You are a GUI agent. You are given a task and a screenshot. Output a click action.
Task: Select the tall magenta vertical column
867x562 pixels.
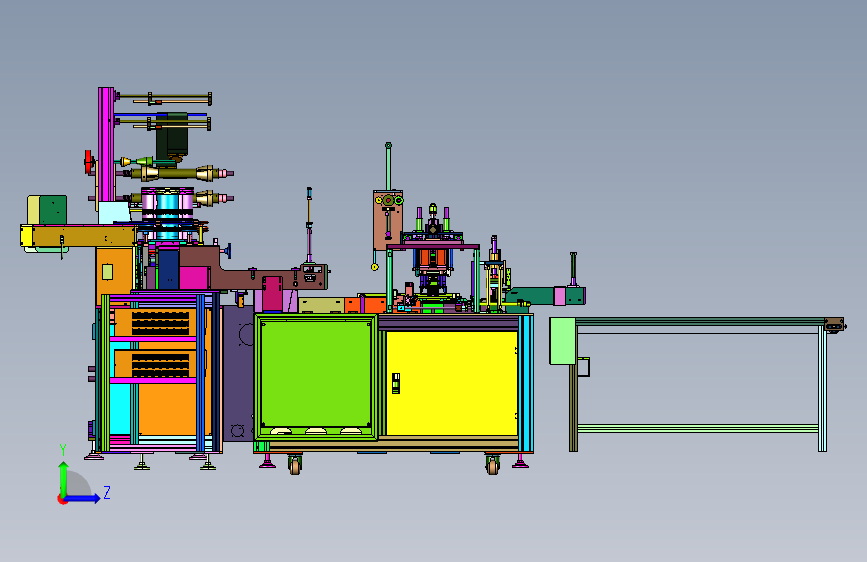106,145
